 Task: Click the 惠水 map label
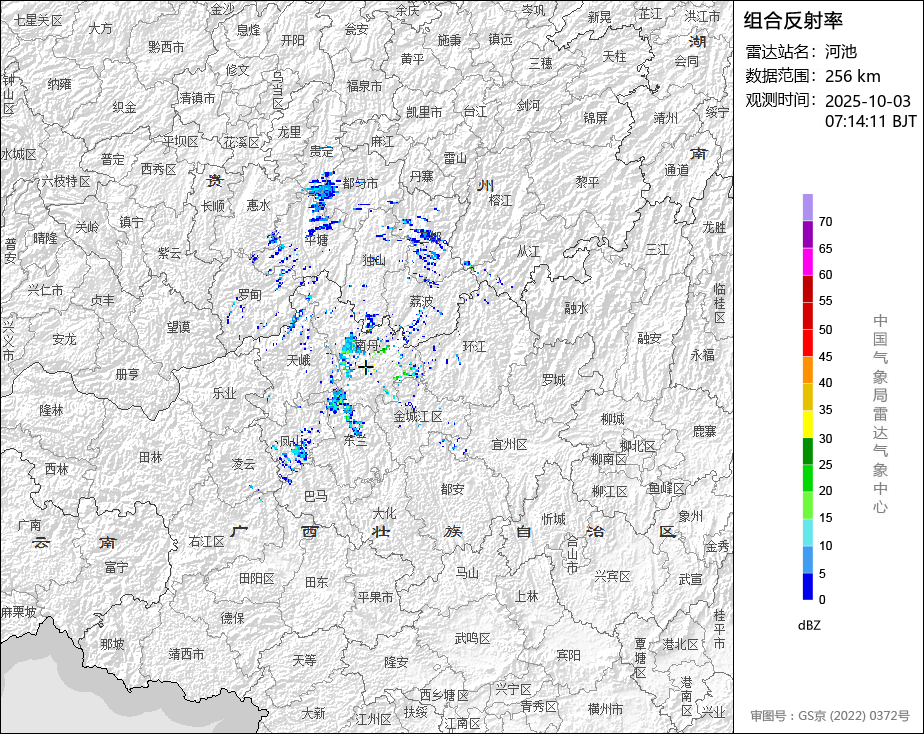tap(258, 204)
